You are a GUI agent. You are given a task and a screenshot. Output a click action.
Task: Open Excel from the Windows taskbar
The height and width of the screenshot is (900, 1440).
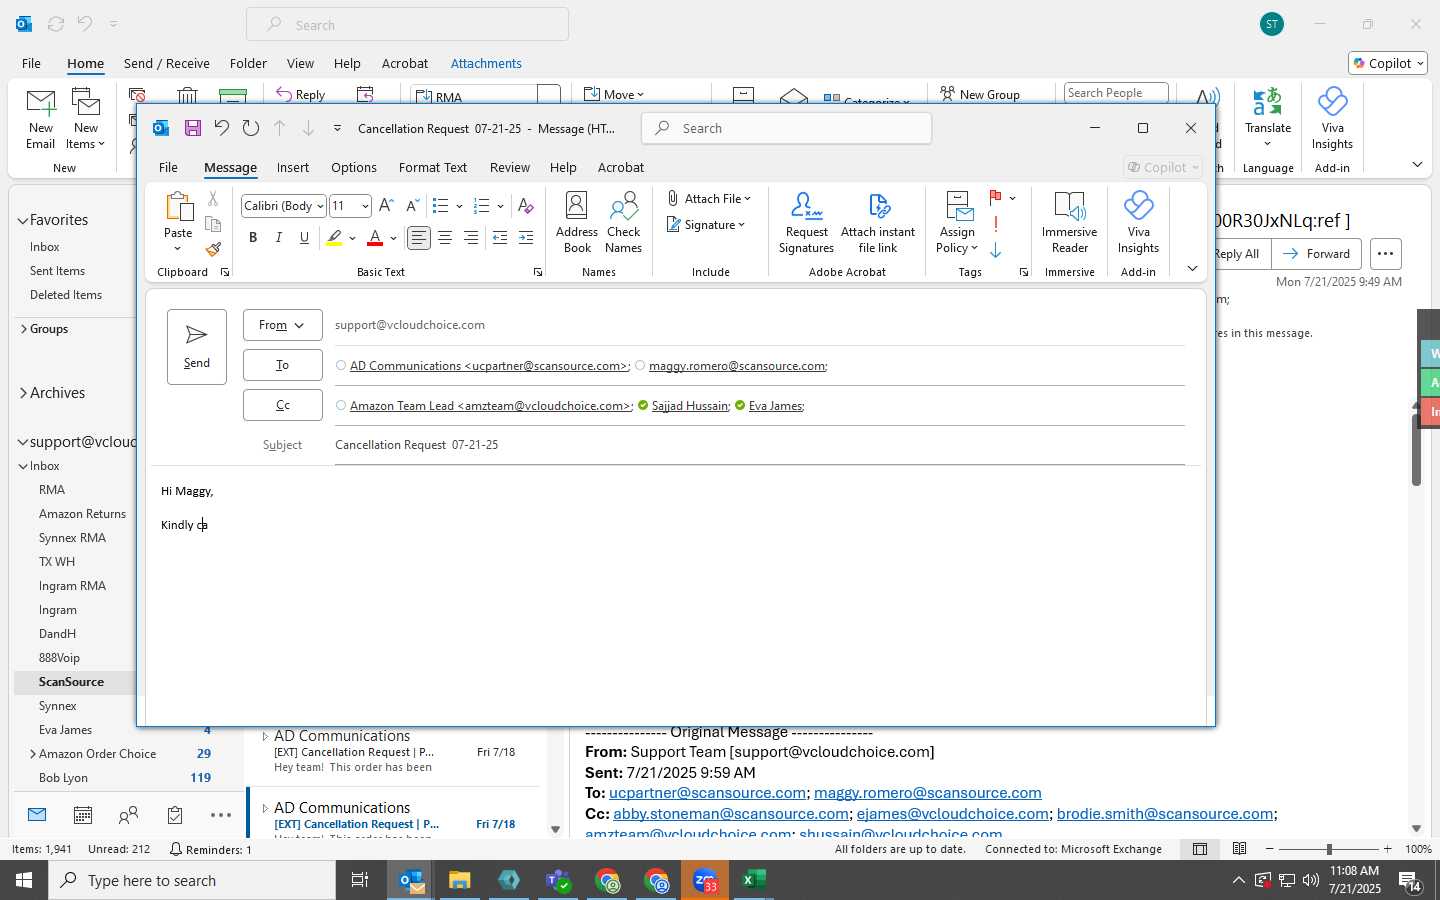pos(753,880)
